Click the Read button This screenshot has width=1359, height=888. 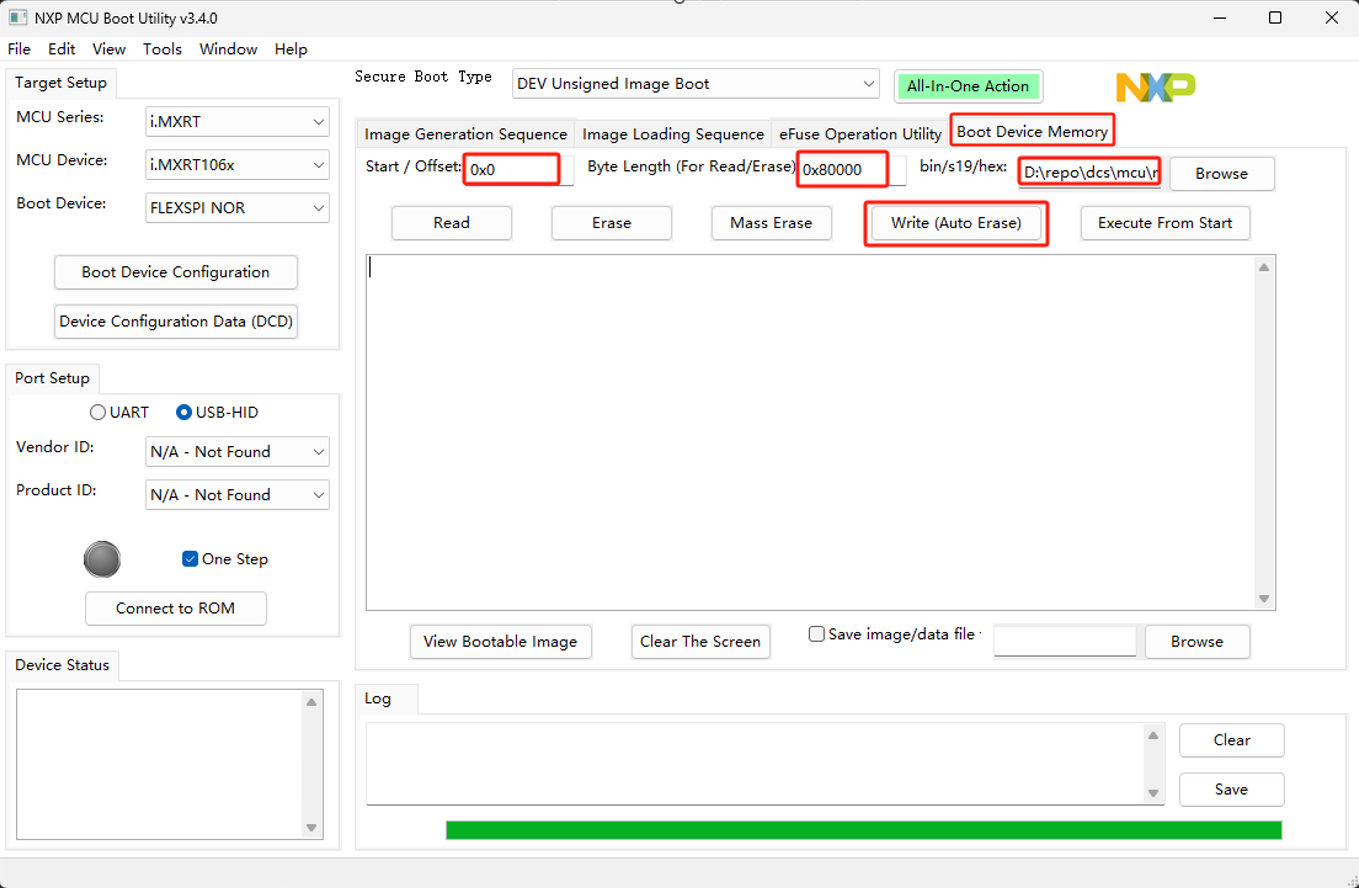pos(452,223)
